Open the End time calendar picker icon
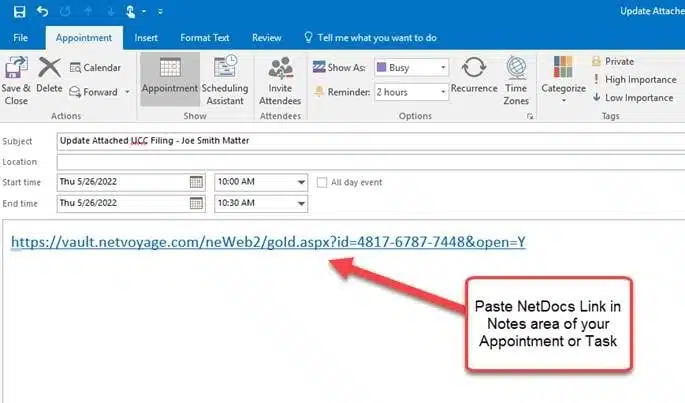 [196, 203]
